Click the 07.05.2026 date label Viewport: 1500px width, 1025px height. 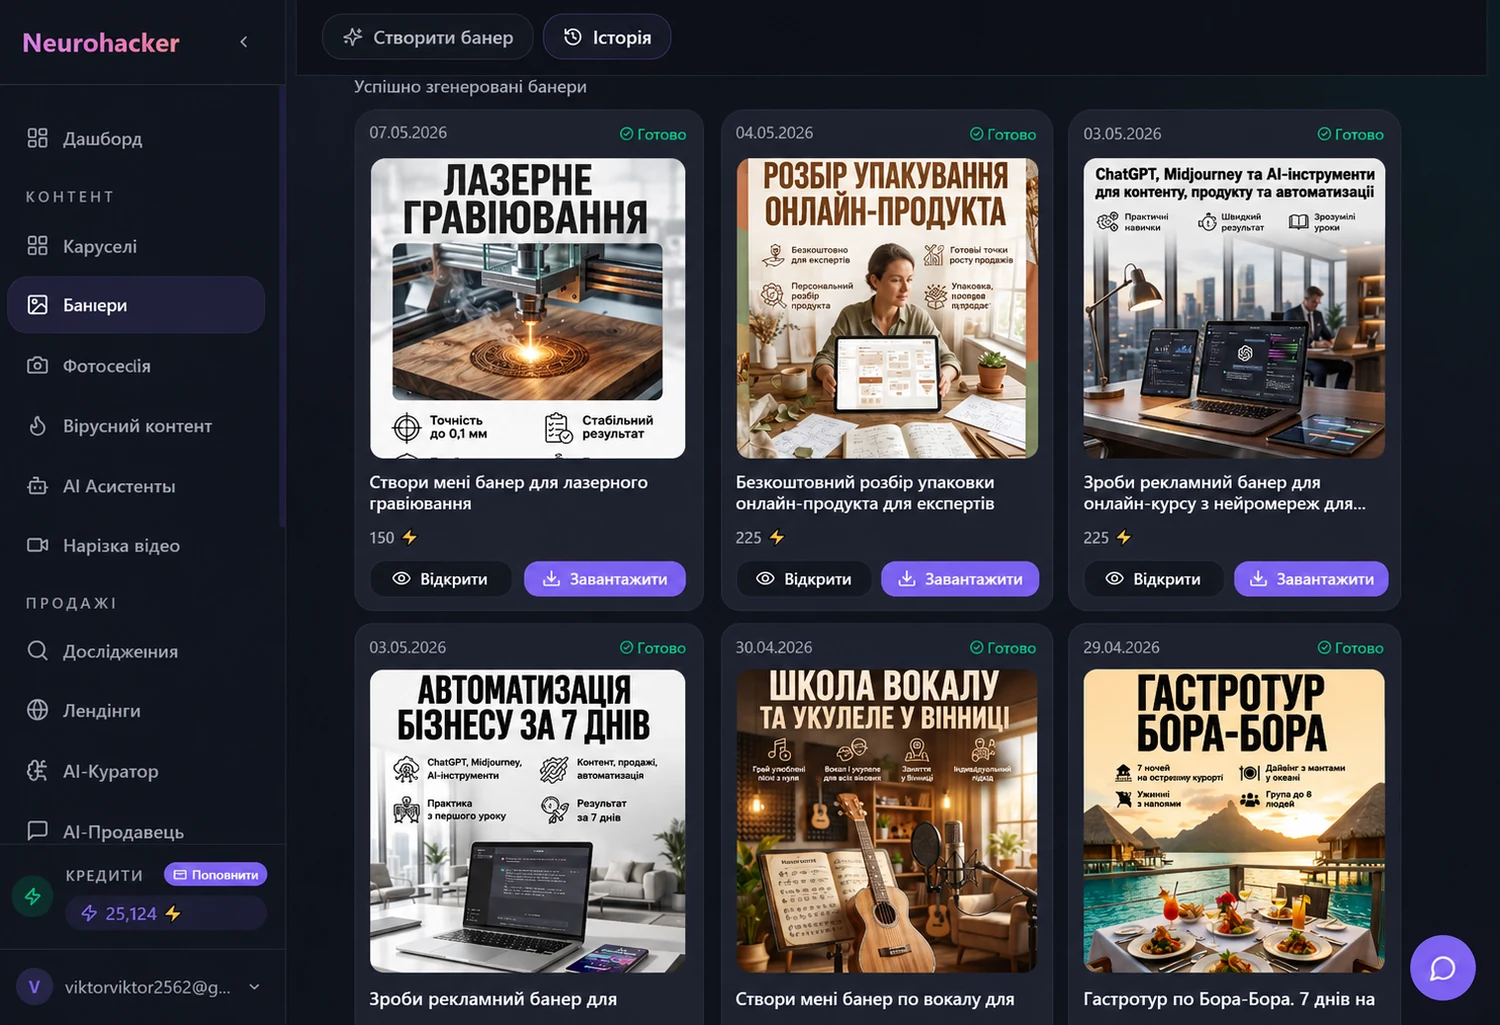[x=408, y=133]
